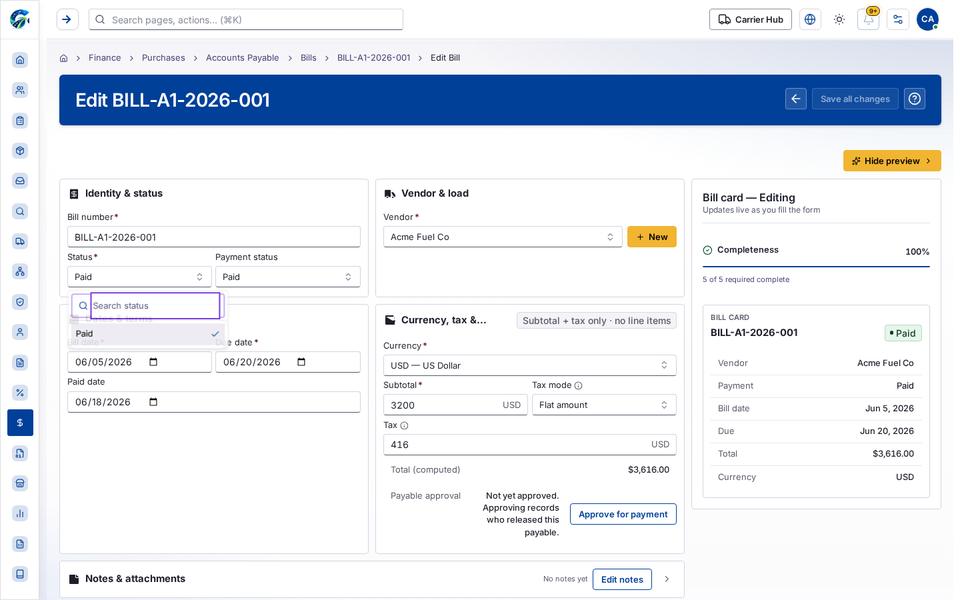
Task: Go to Purchases in the breadcrumb
Action: pos(163,58)
